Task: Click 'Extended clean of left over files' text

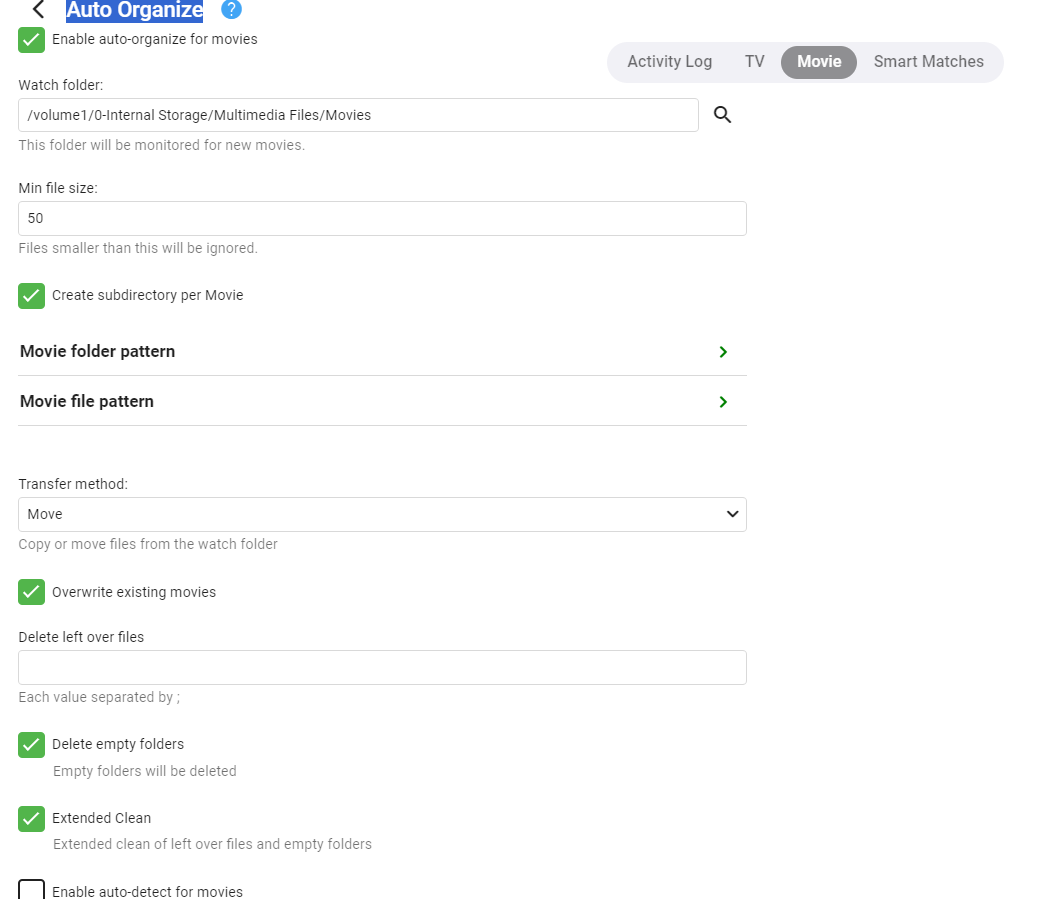Action: 212,844
